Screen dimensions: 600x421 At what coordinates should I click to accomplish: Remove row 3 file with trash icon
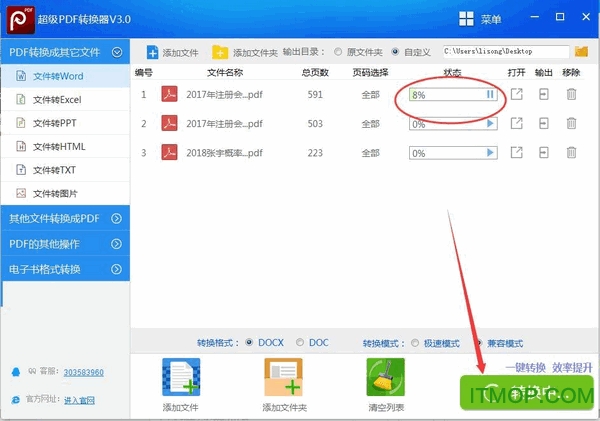coord(571,152)
